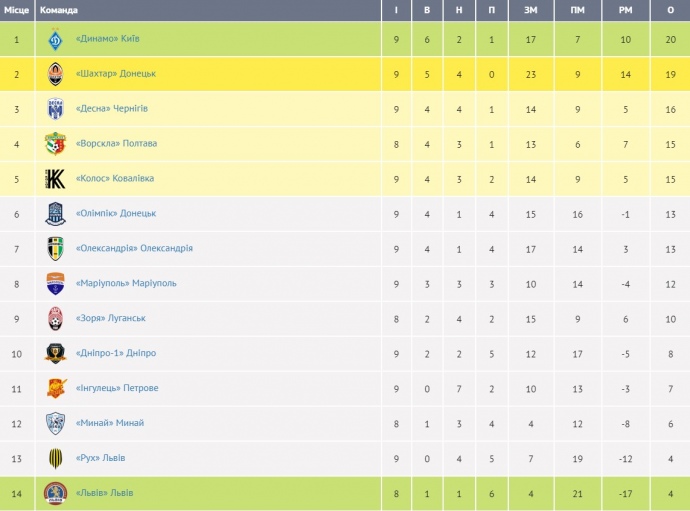
Task: Click the Desna Chernihiv club crest
Action: point(56,109)
